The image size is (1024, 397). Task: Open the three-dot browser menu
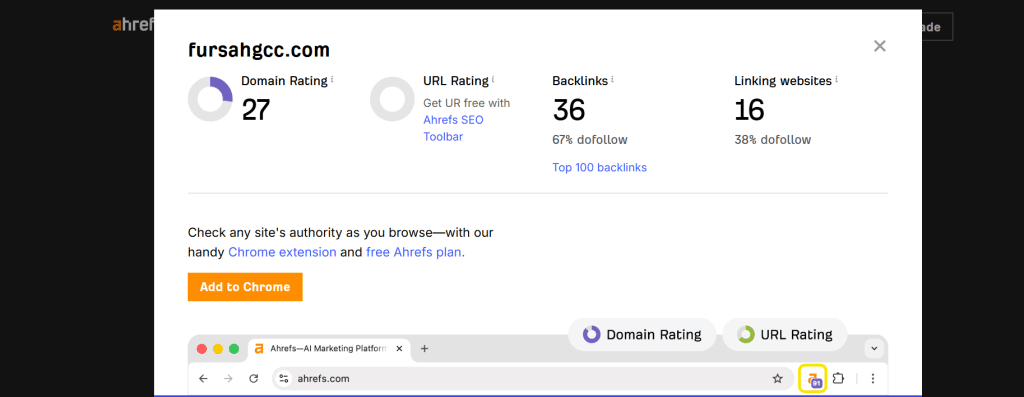pyautogui.click(x=873, y=378)
